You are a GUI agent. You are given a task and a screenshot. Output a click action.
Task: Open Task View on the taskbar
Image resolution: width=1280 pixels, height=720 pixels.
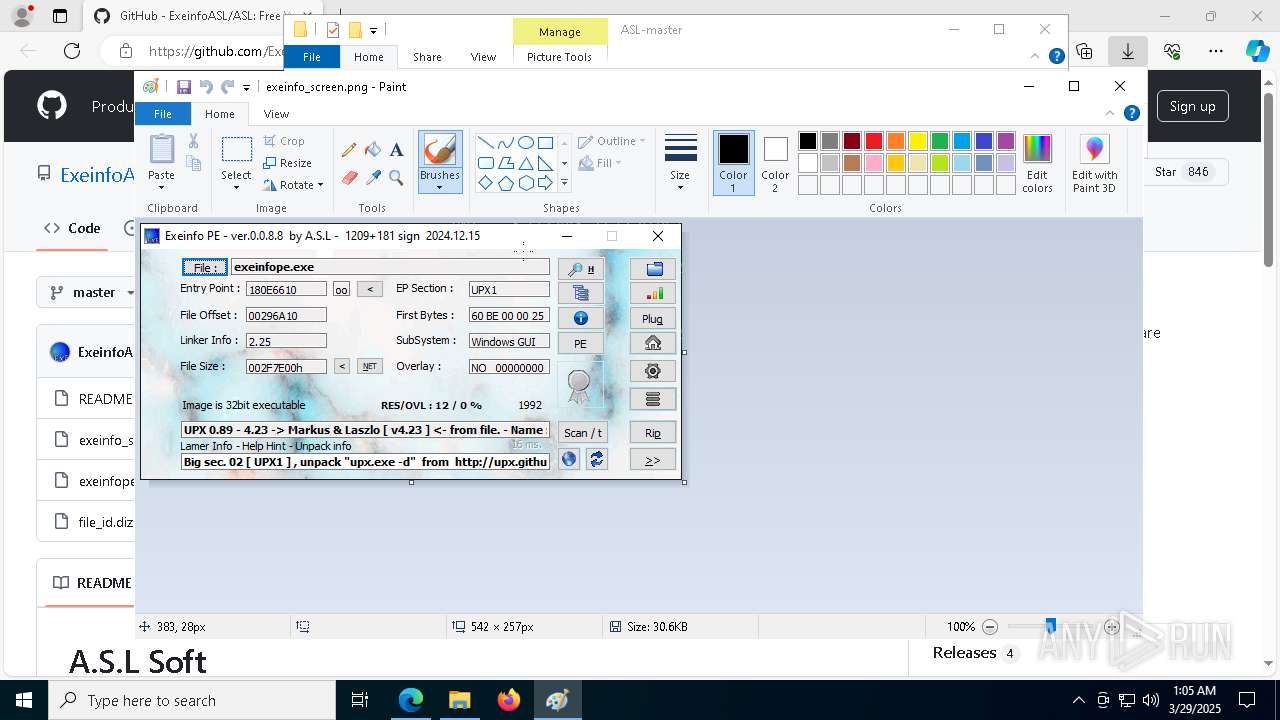point(361,700)
